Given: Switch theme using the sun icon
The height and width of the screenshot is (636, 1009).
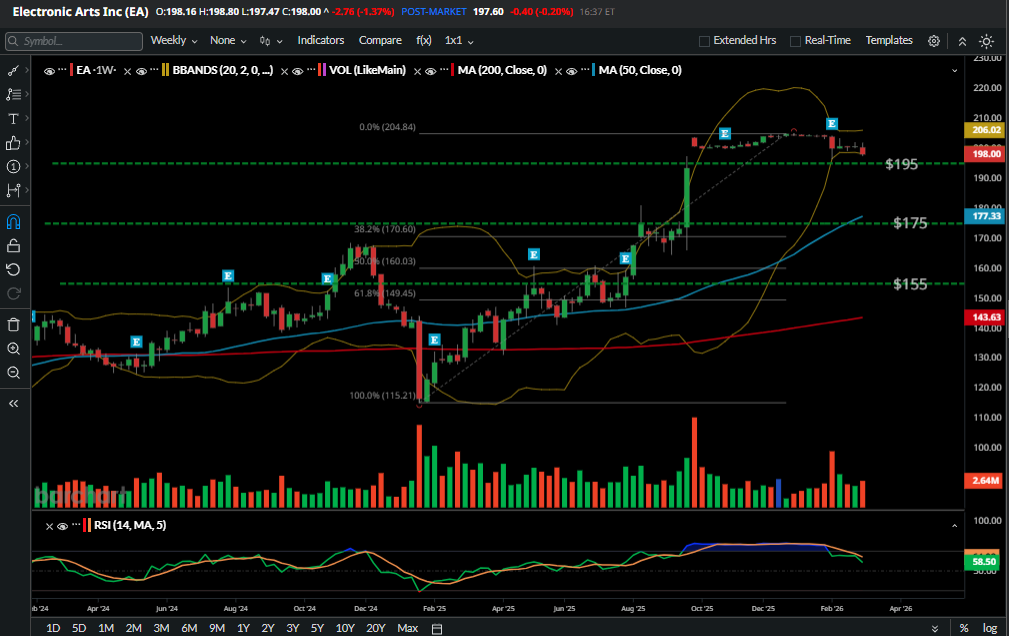Looking at the screenshot, I should click(x=986, y=41).
